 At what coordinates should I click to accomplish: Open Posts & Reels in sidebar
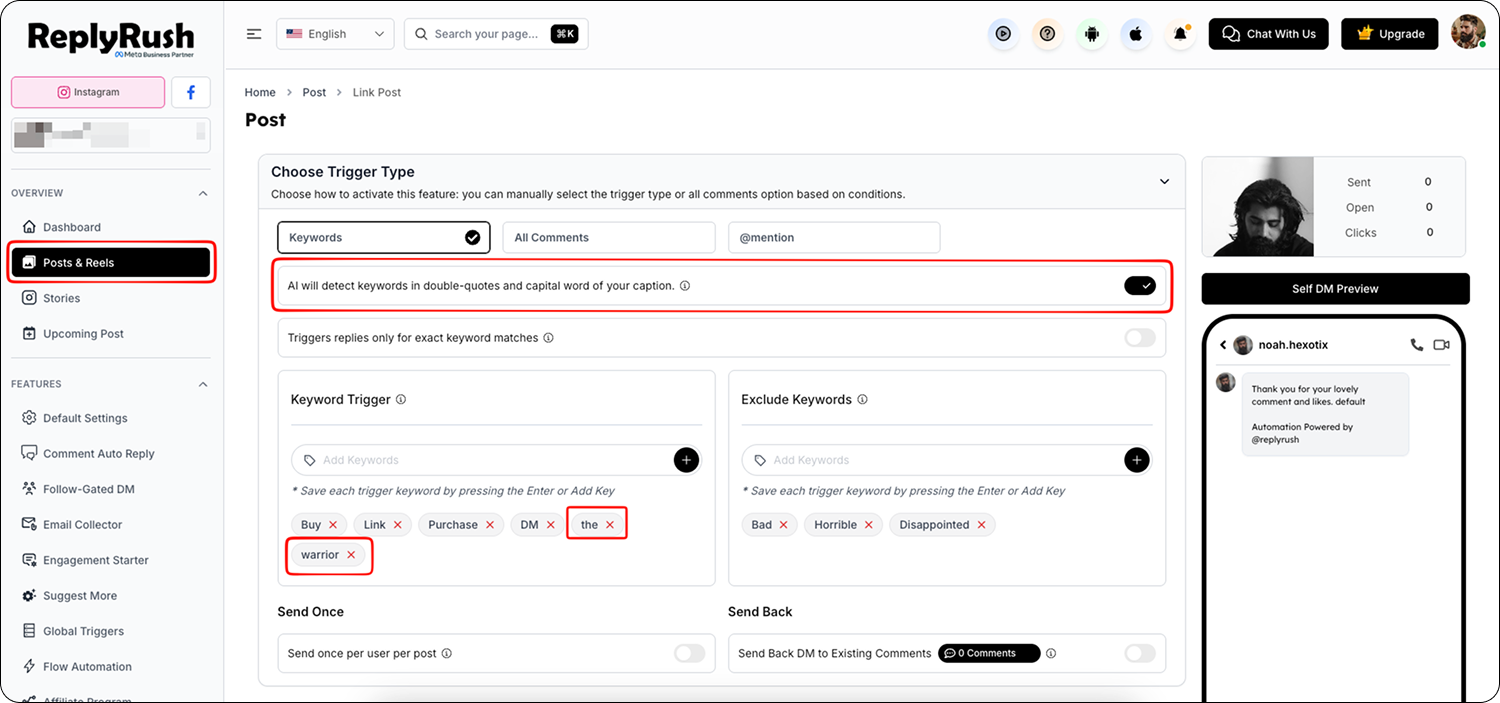pos(111,263)
